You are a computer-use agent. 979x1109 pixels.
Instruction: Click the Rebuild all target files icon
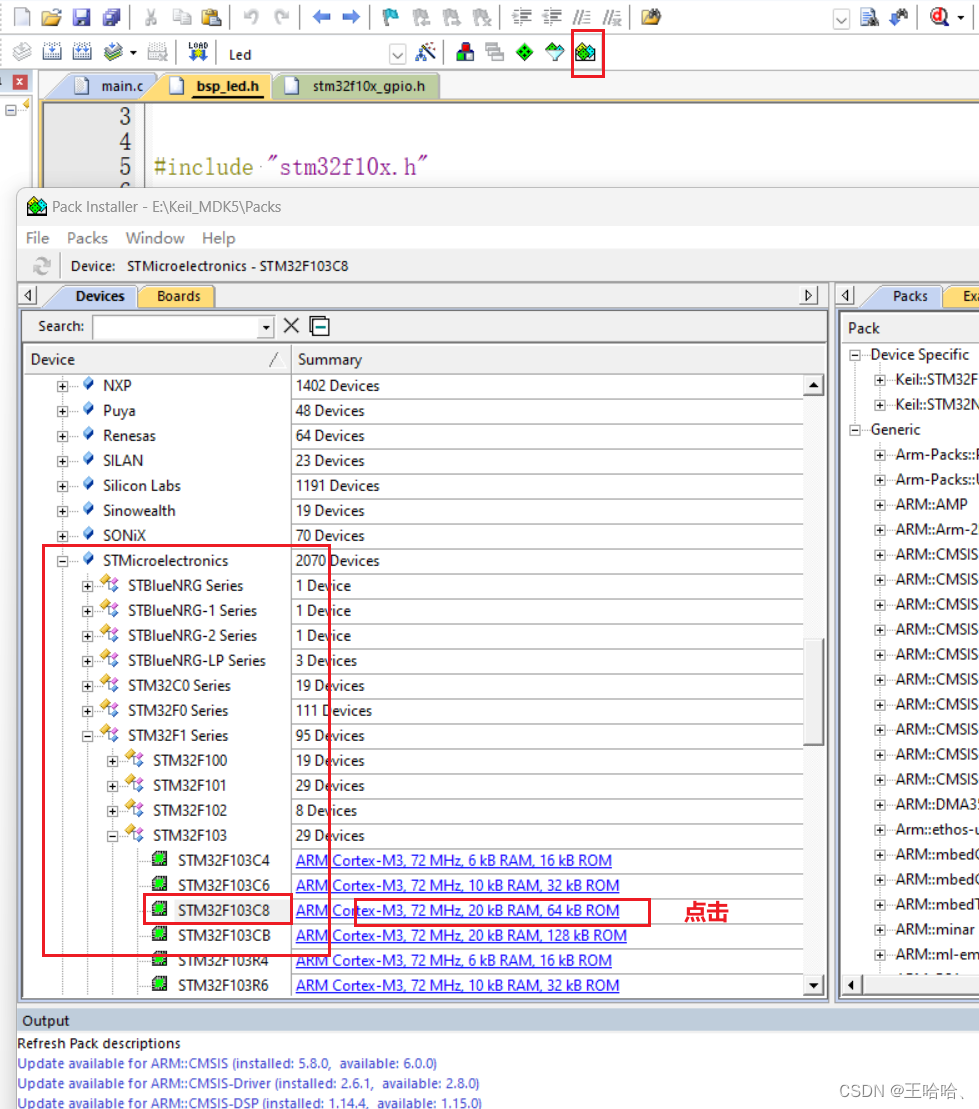pyautogui.click(x=82, y=51)
